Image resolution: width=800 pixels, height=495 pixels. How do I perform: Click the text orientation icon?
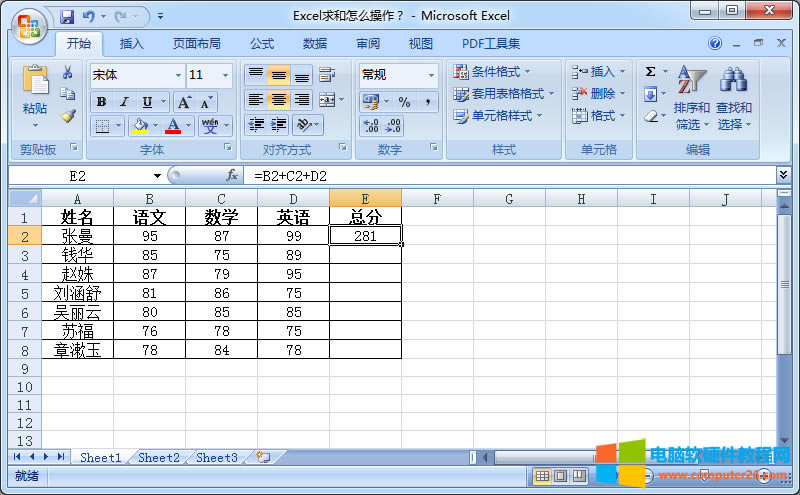pos(305,125)
